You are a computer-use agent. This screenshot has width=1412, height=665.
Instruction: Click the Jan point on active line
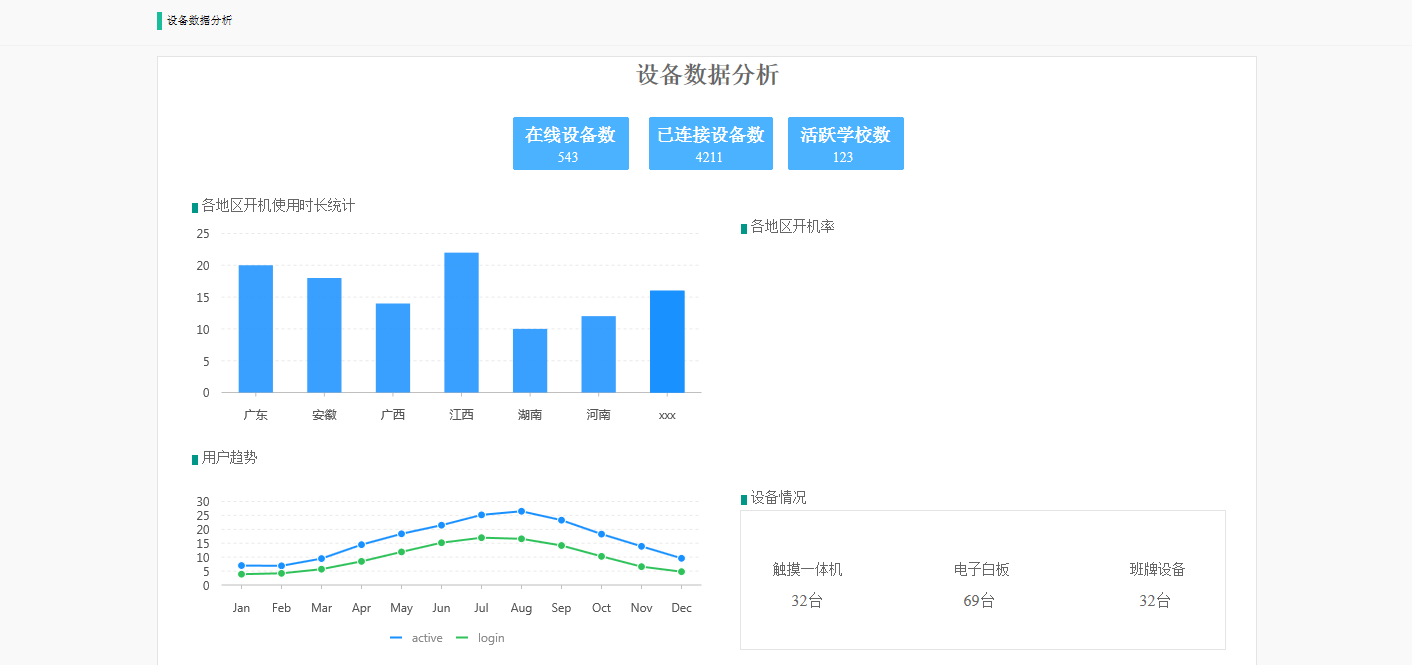coord(241,566)
